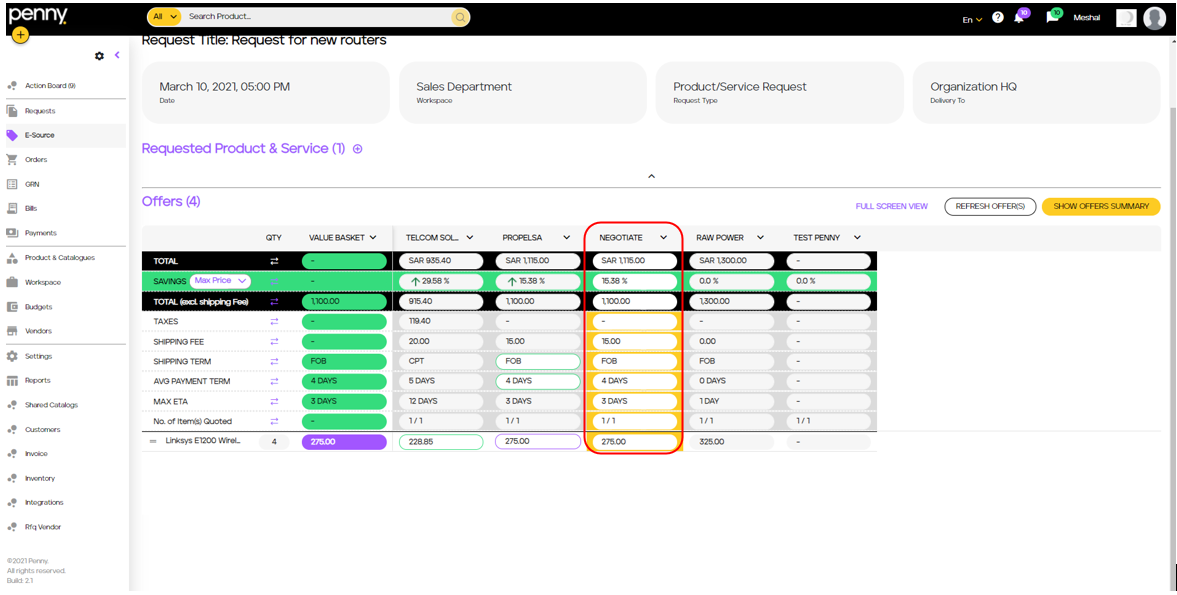The image size is (1177, 595).
Task: Click the user avatar picture
Action: point(1154,18)
